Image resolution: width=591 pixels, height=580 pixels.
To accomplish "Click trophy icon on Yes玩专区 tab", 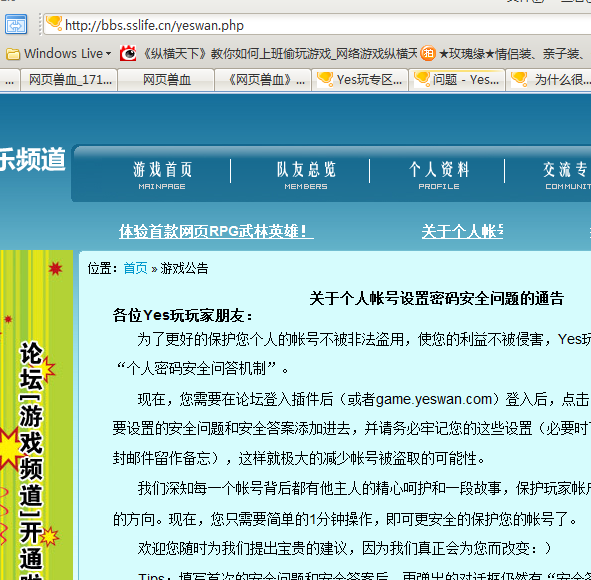I will [325, 79].
